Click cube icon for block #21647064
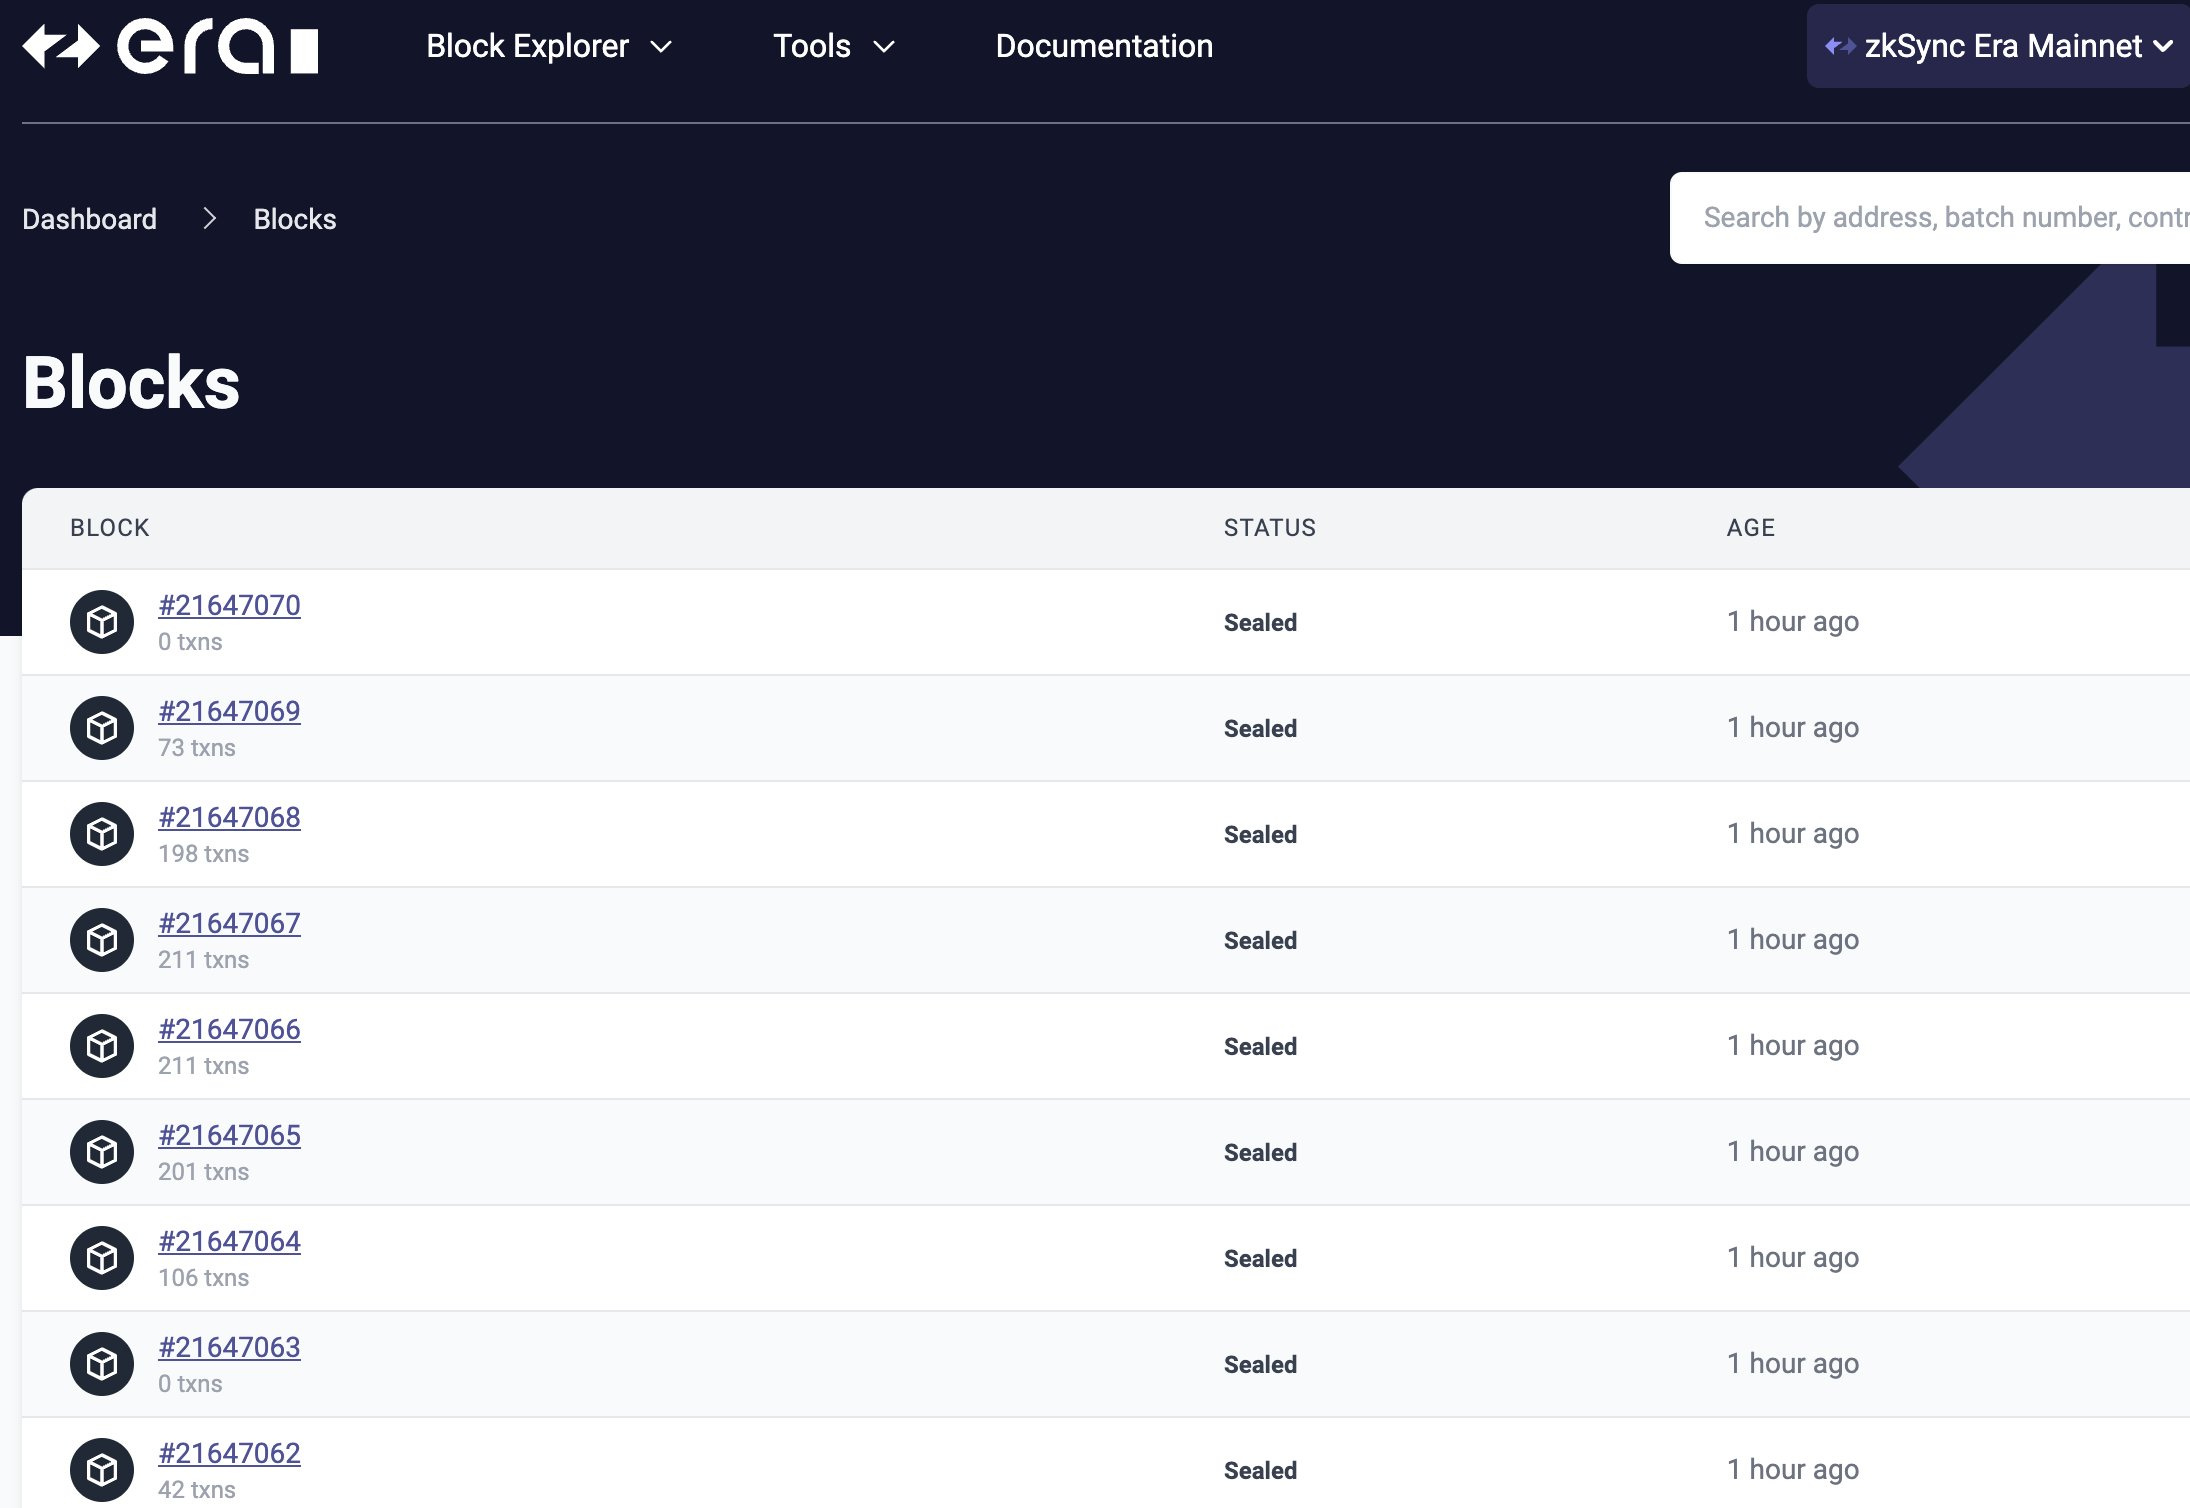2190x1508 pixels. 102,1258
